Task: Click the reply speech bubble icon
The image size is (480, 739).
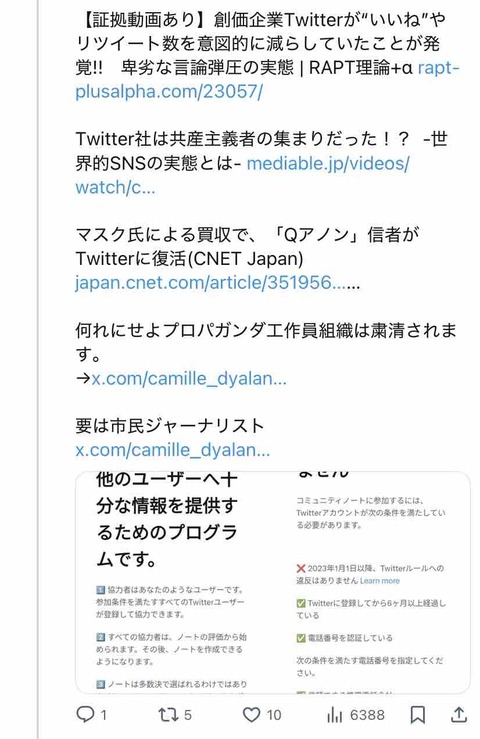Action: (85, 714)
